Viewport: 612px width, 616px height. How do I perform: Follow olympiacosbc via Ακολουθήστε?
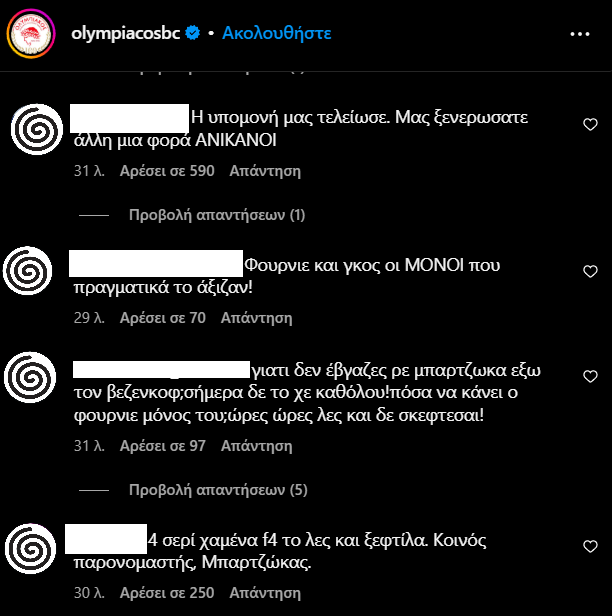(x=277, y=33)
